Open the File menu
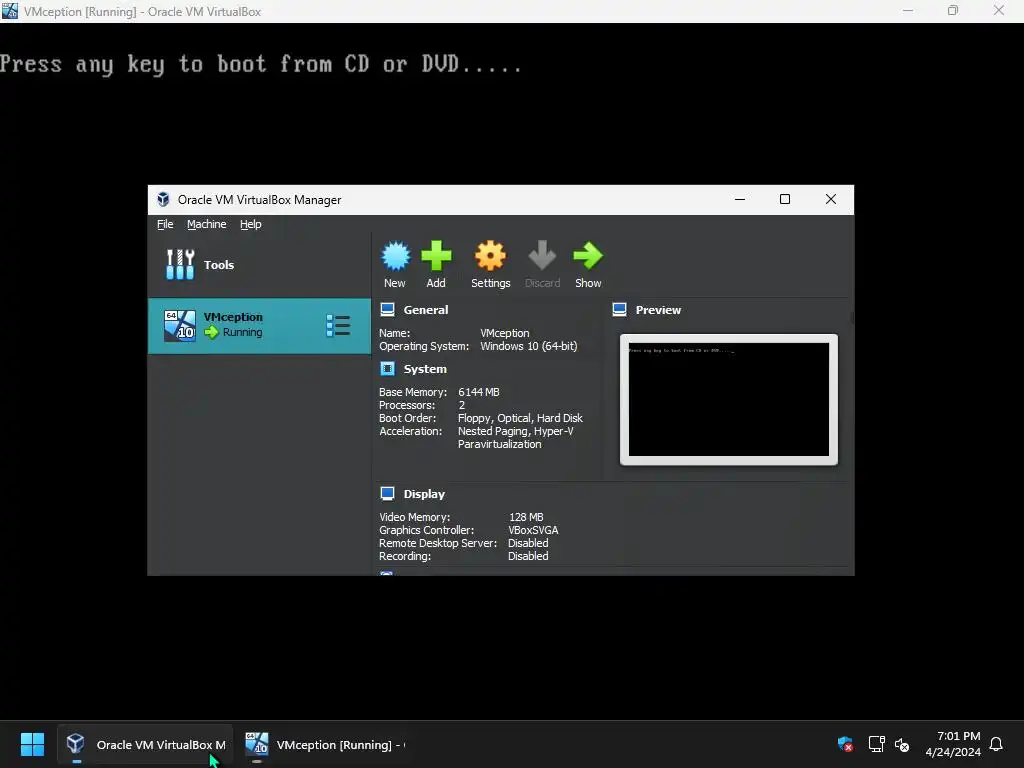1024x768 pixels. coord(165,224)
